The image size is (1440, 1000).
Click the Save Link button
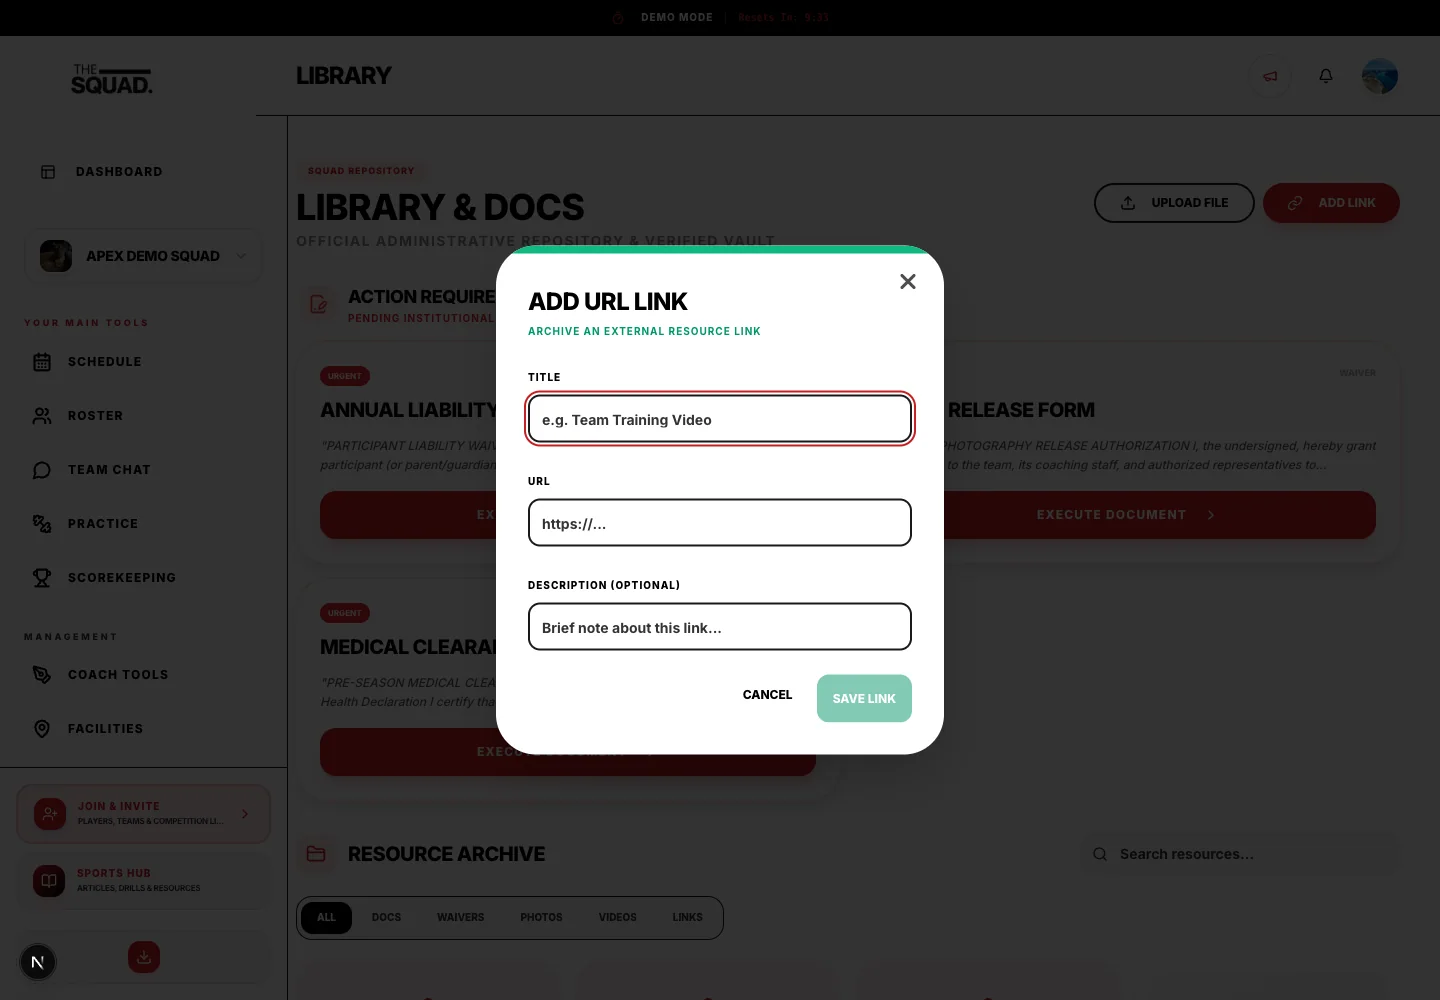(x=864, y=699)
